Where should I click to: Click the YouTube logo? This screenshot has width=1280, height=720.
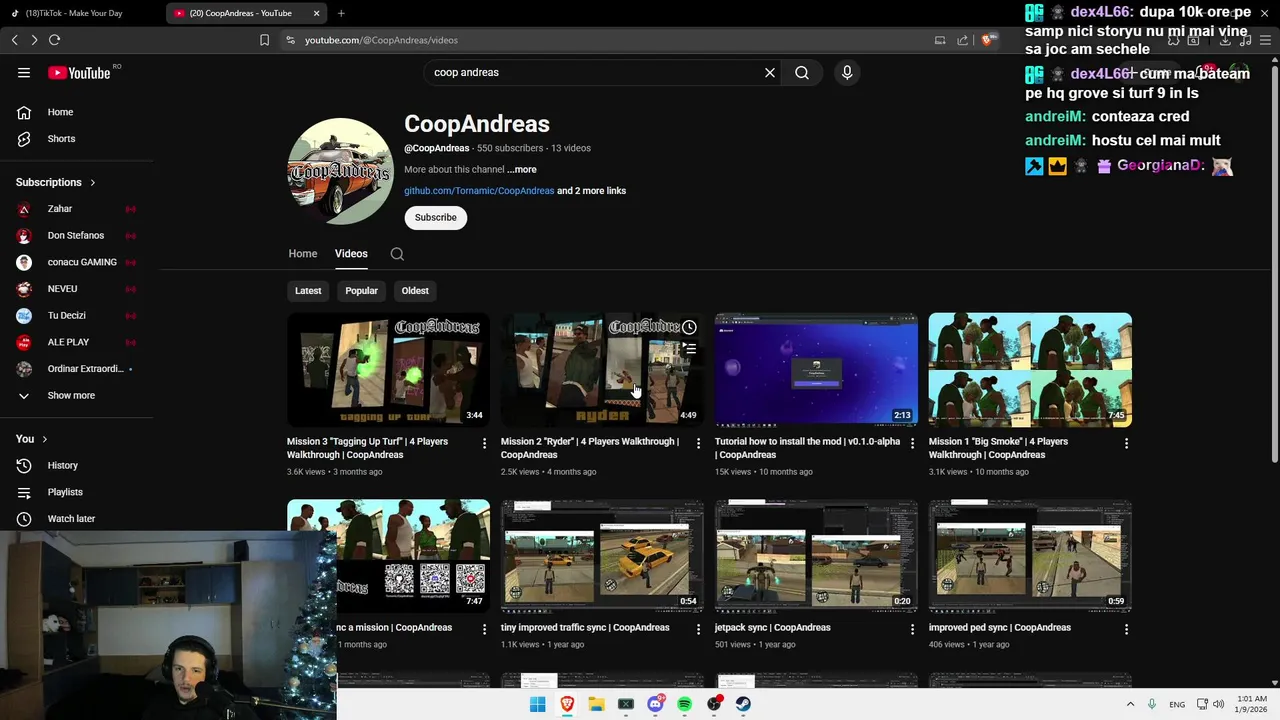79,72
